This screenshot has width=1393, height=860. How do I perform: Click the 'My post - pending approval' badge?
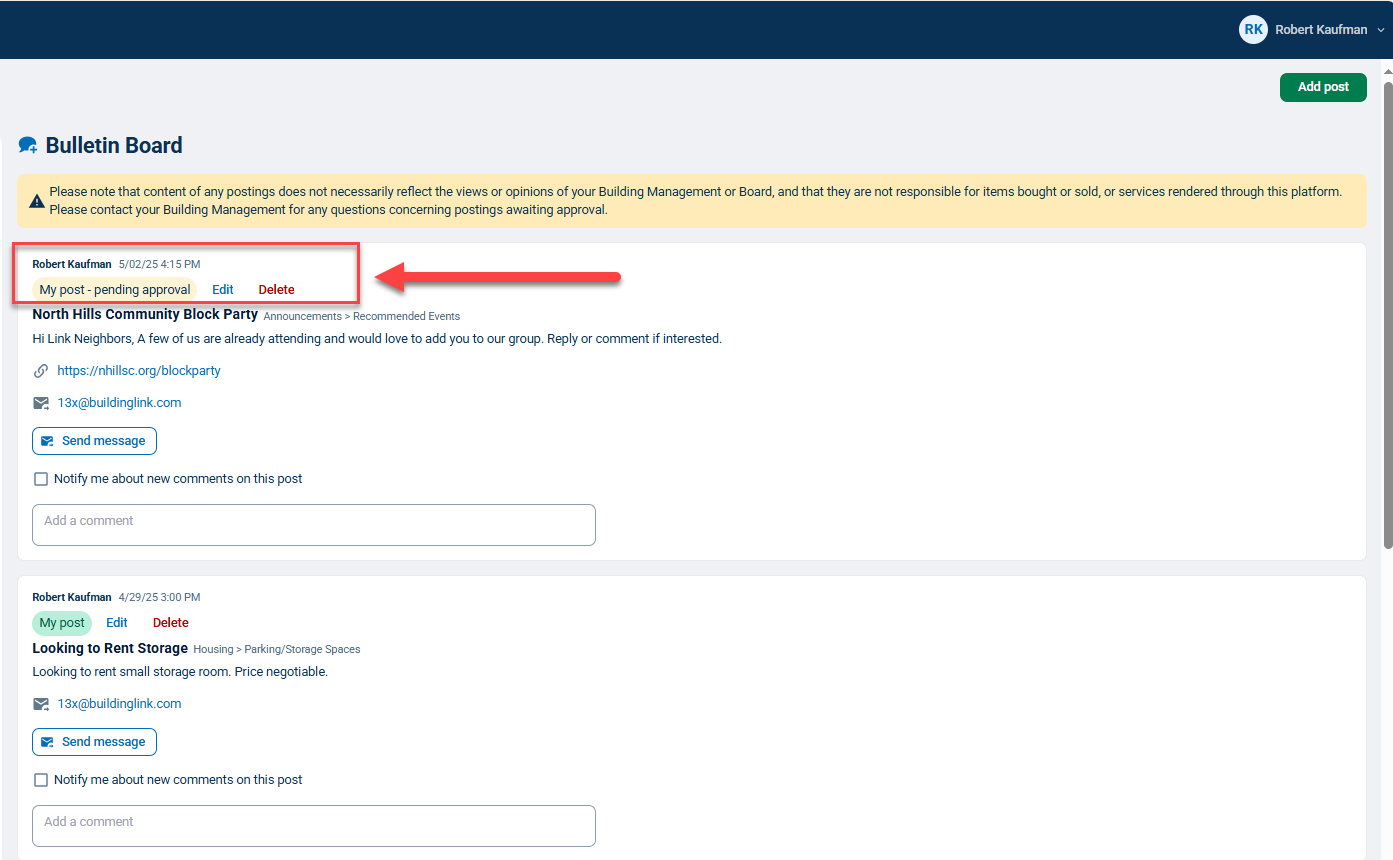pos(115,290)
